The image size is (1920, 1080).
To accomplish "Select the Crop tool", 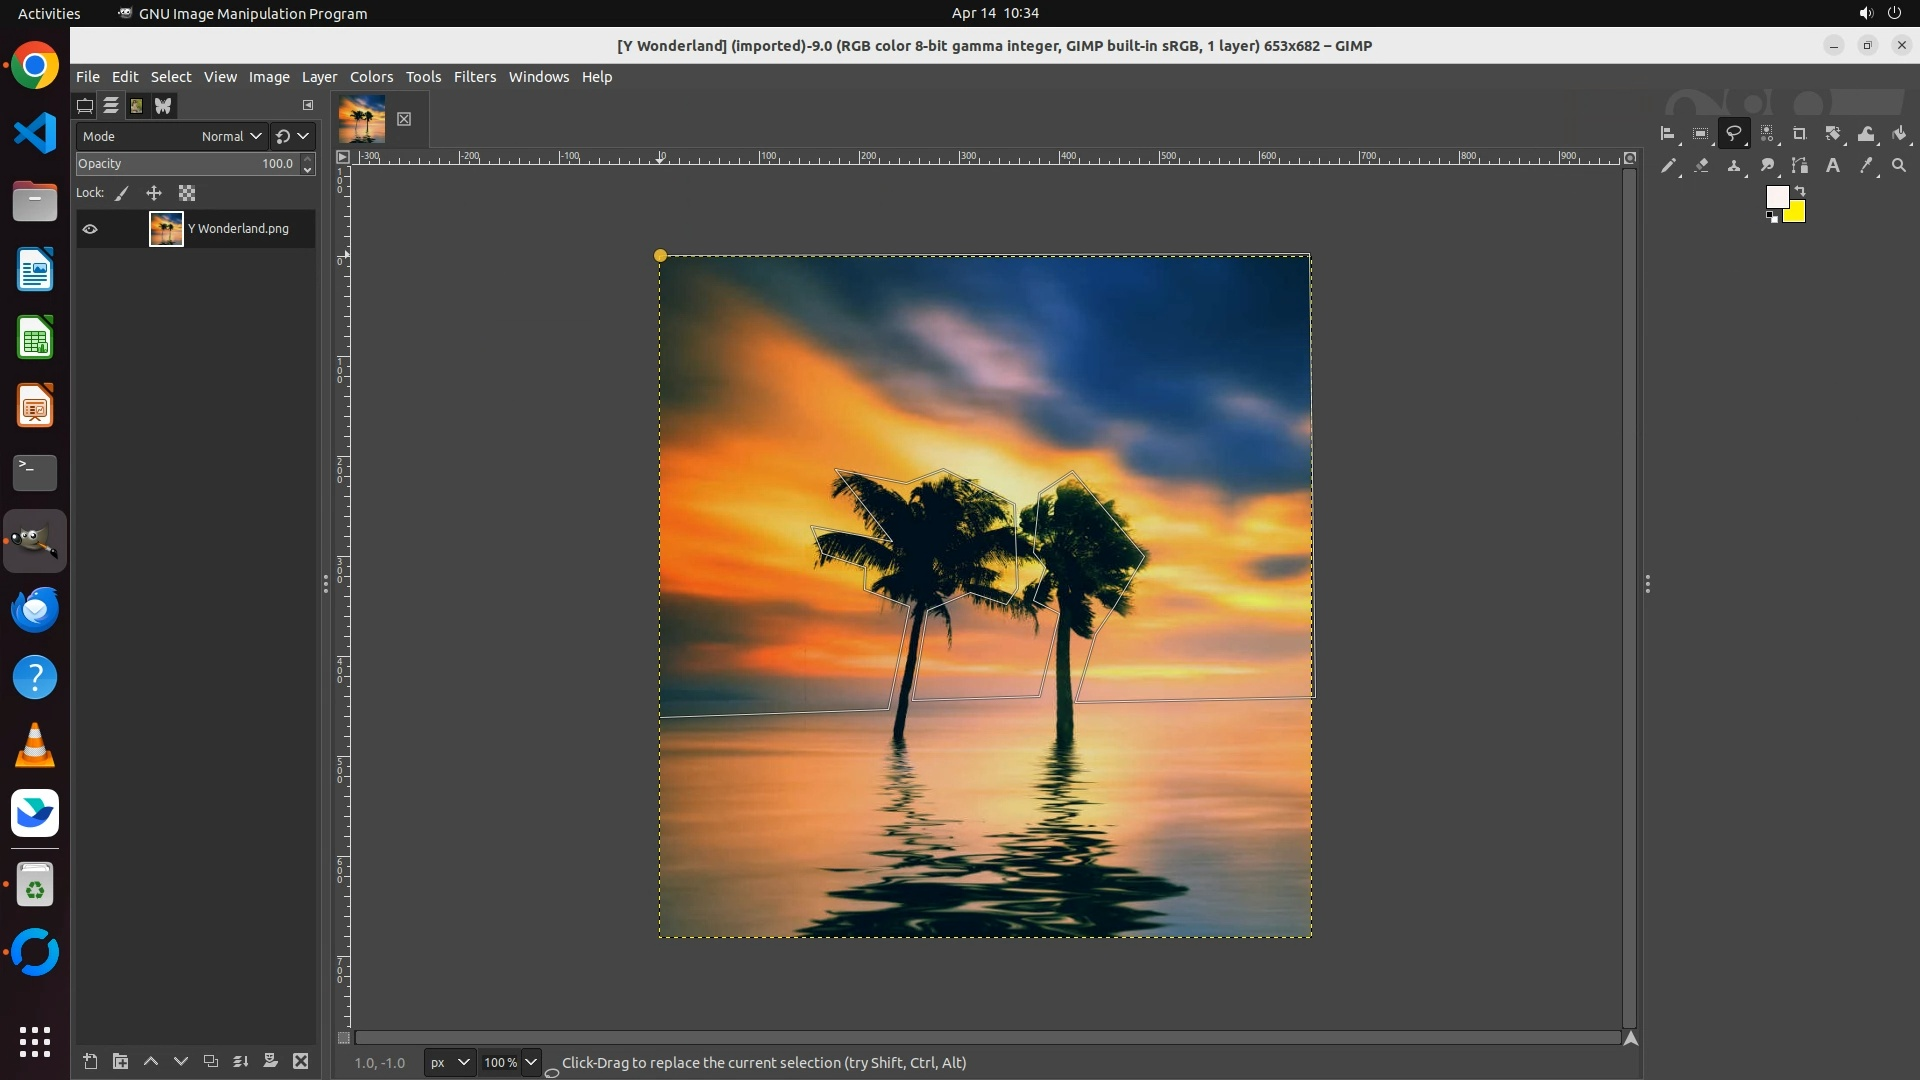I will (x=1800, y=134).
